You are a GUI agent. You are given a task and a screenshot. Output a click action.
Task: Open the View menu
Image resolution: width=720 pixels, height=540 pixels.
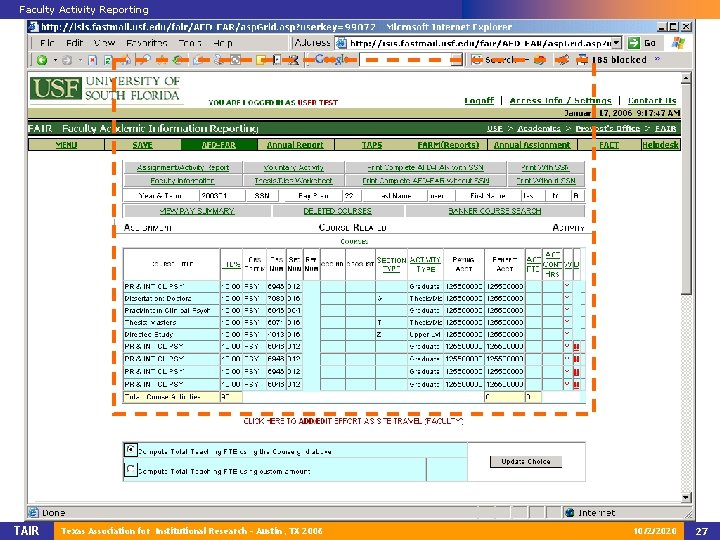pyautogui.click(x=104, y=43)
